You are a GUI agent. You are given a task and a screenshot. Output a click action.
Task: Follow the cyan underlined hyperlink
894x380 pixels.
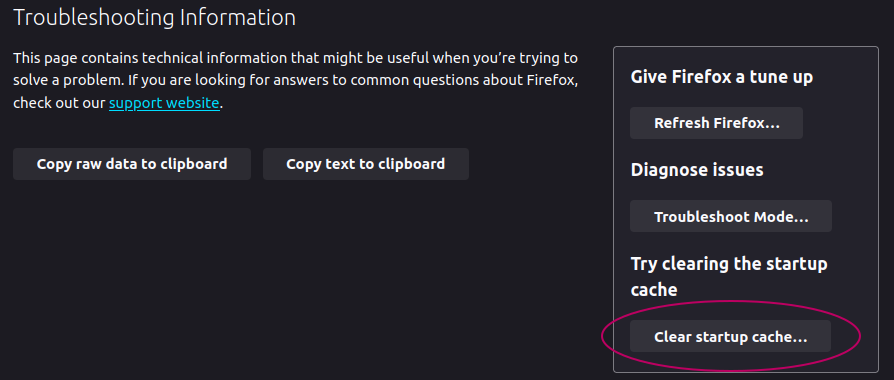coord(164,103)
